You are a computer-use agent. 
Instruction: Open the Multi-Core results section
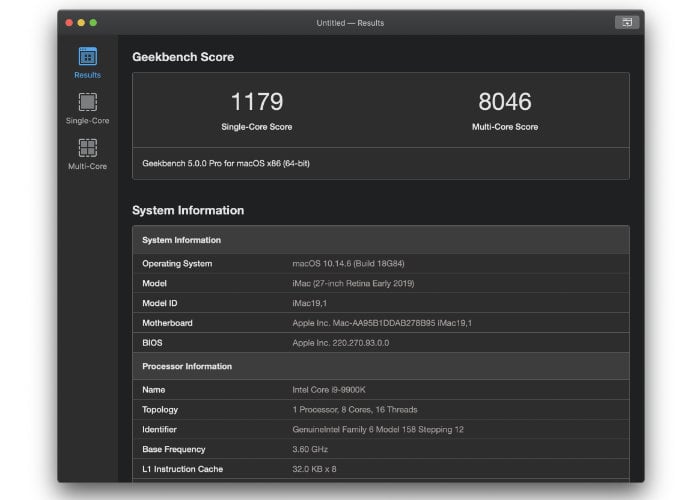(x=88, y=154)
